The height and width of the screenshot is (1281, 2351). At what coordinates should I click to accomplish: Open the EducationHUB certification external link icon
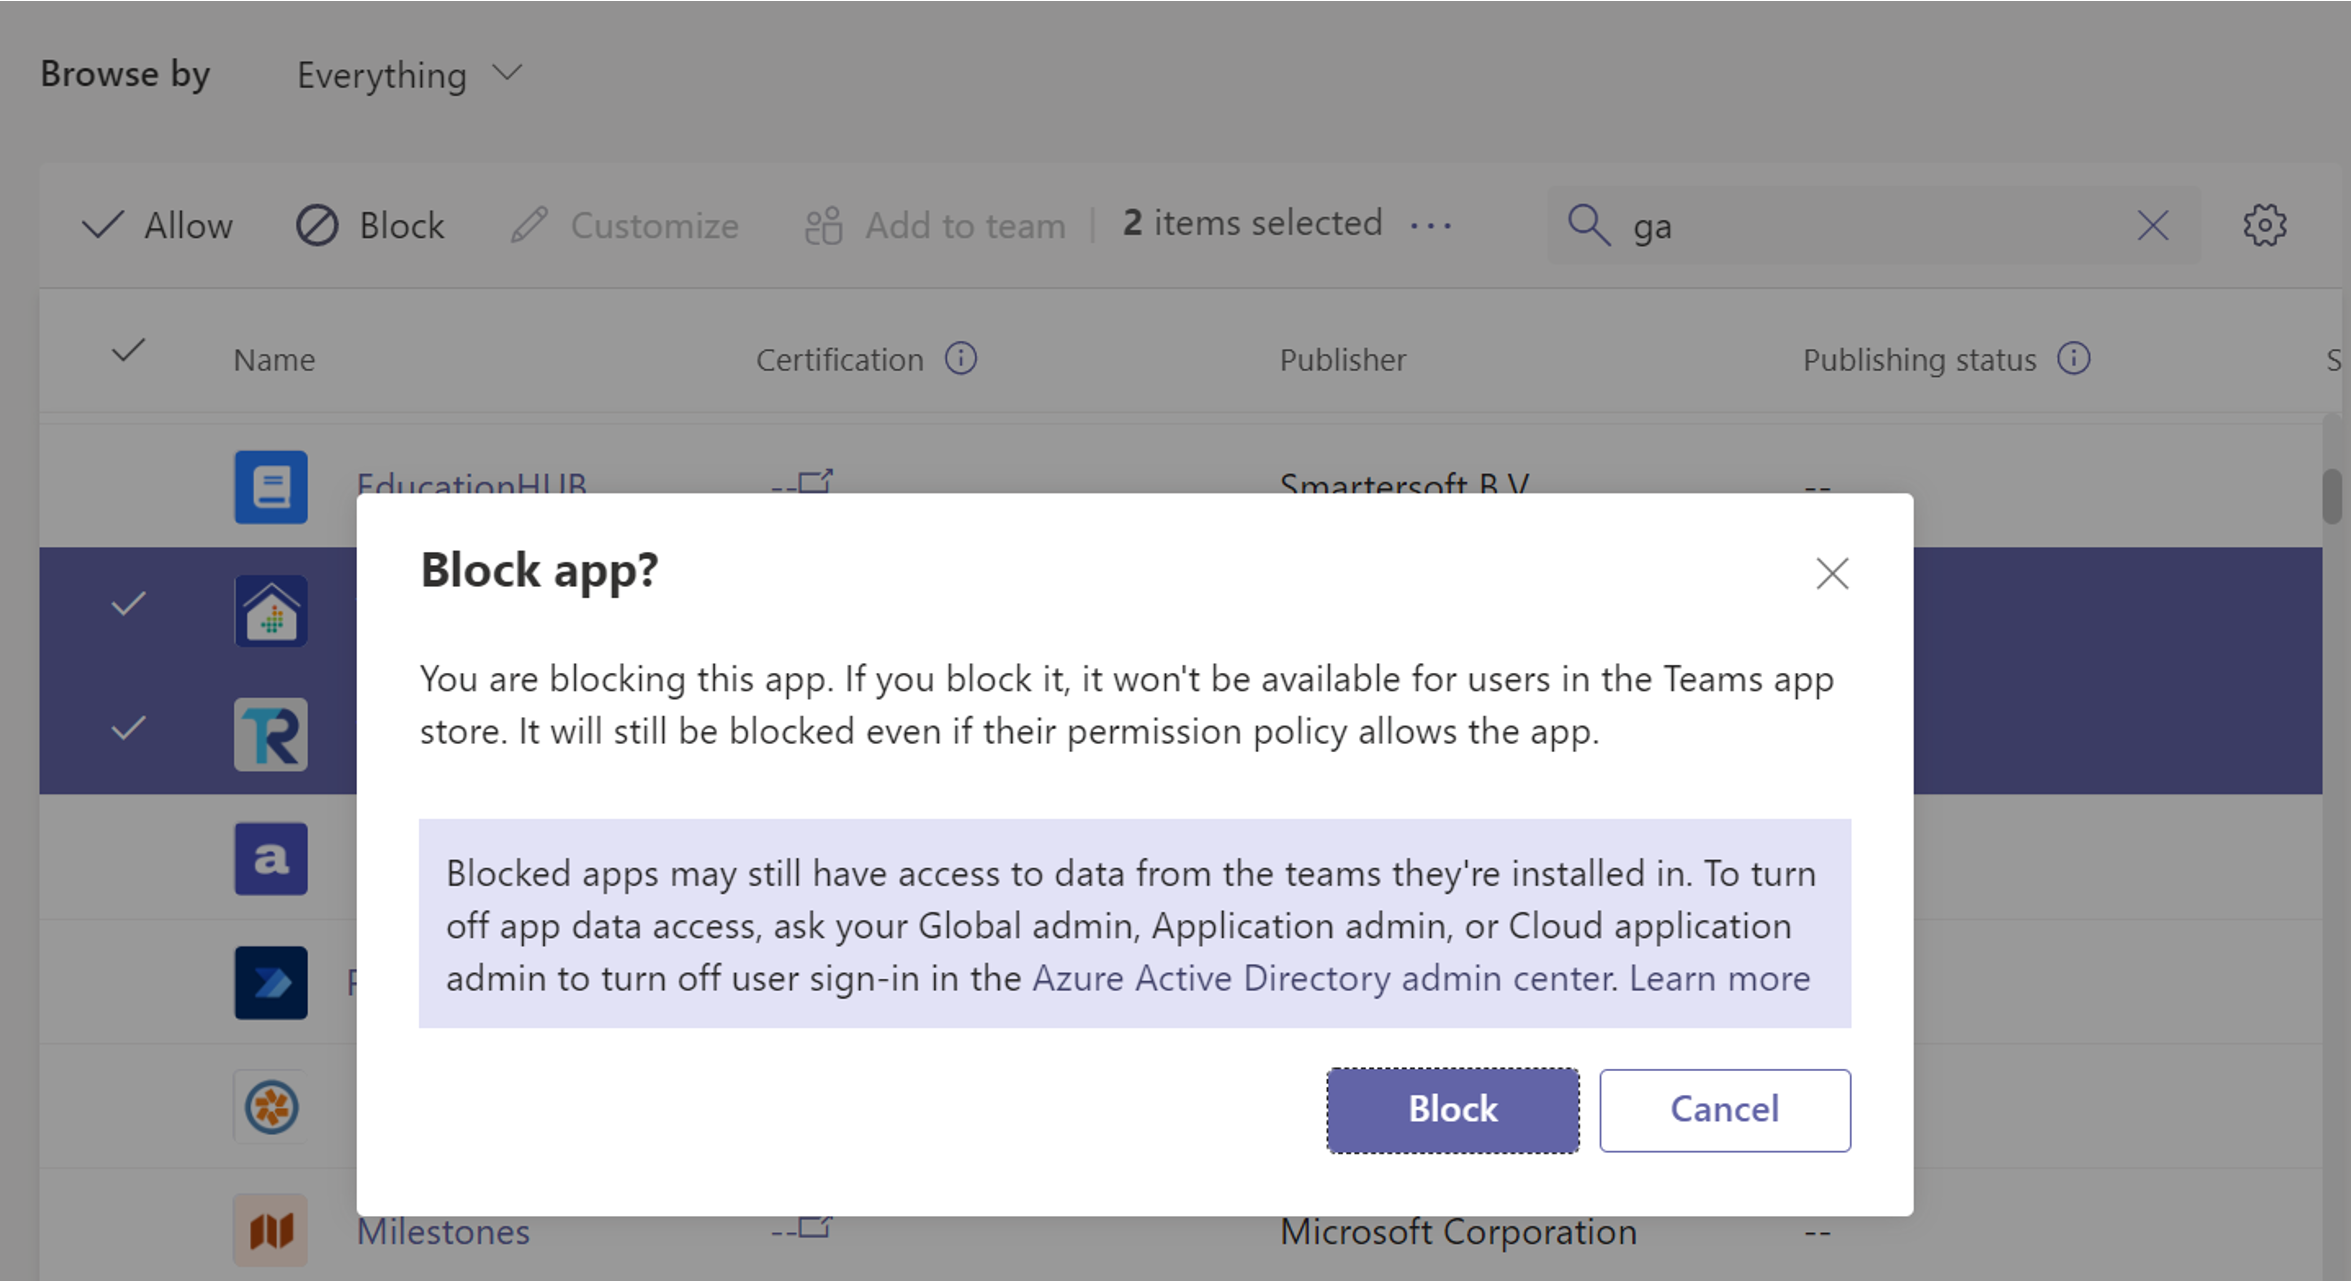815,481
